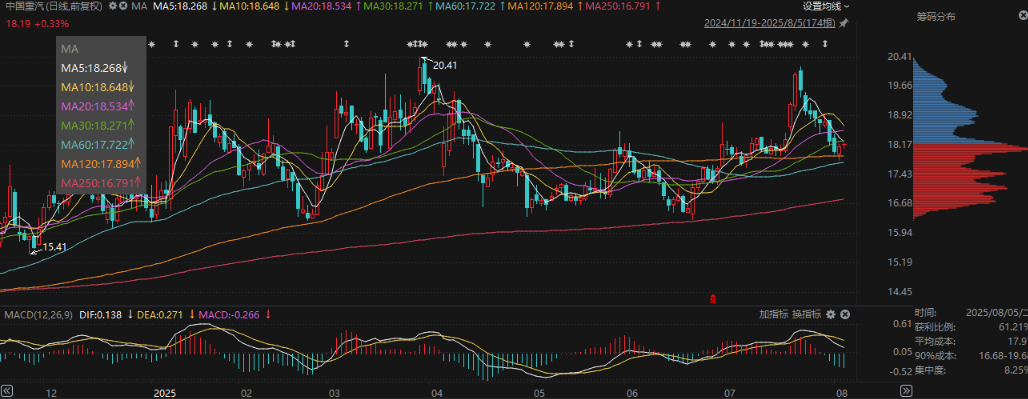
Task: Click the 90%成本 row in chip stats
Action: click(x=971, y=356)
